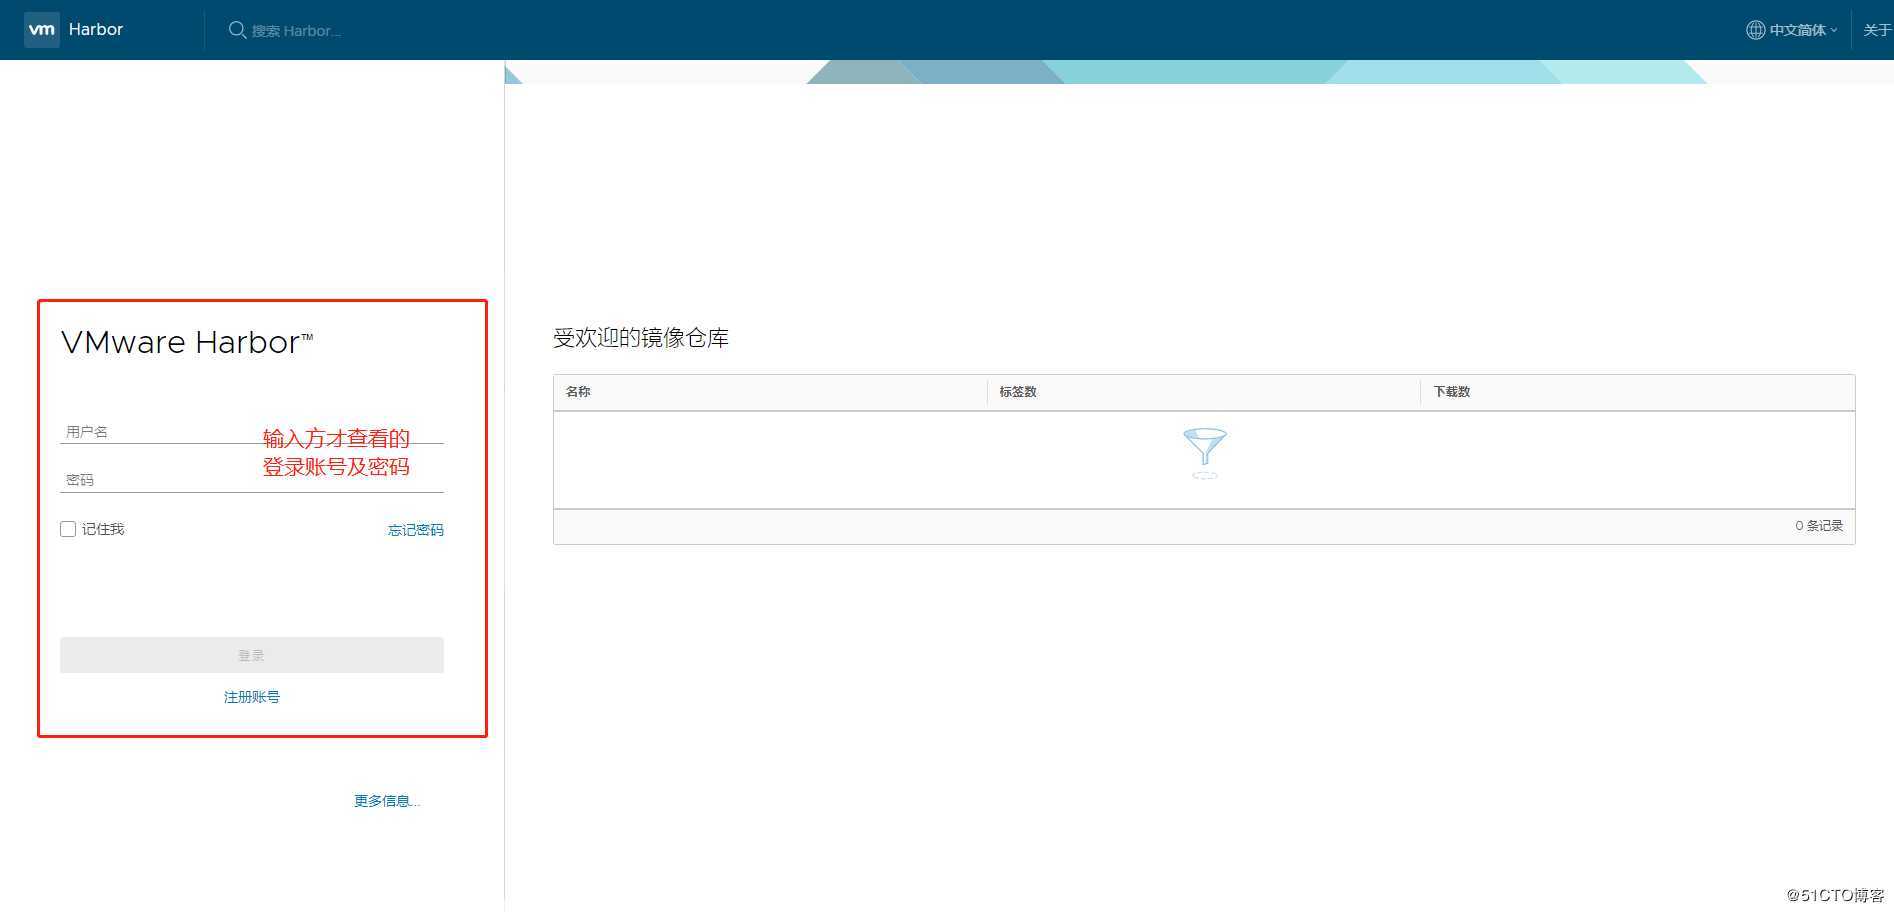Click the 0 条记录 footer text
This screenshot has height=912, width=1894.
(1819, 526)
